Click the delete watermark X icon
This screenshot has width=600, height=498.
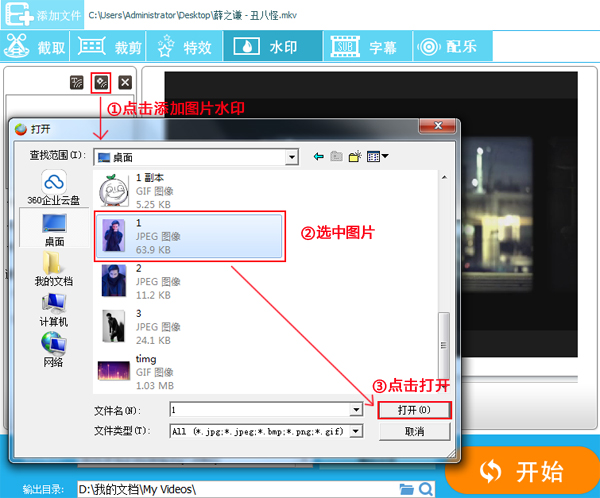coord(124,83)
